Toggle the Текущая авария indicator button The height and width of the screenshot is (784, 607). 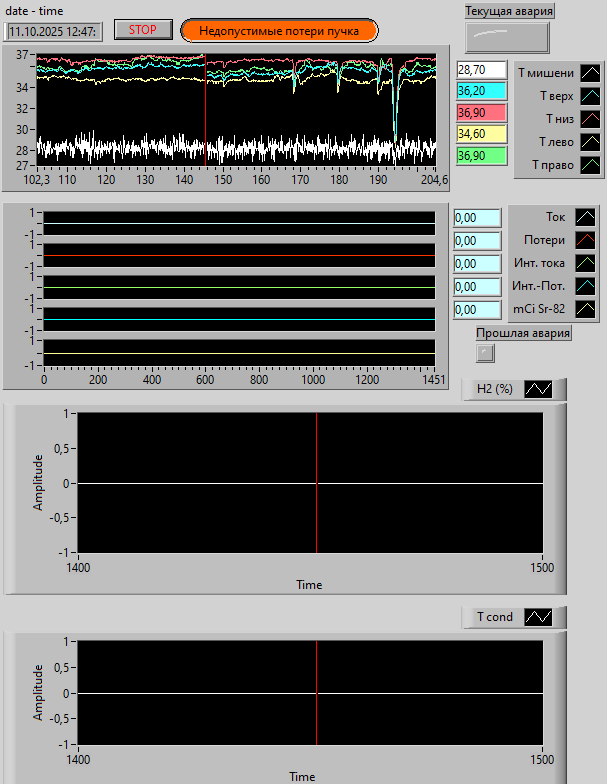507,37
